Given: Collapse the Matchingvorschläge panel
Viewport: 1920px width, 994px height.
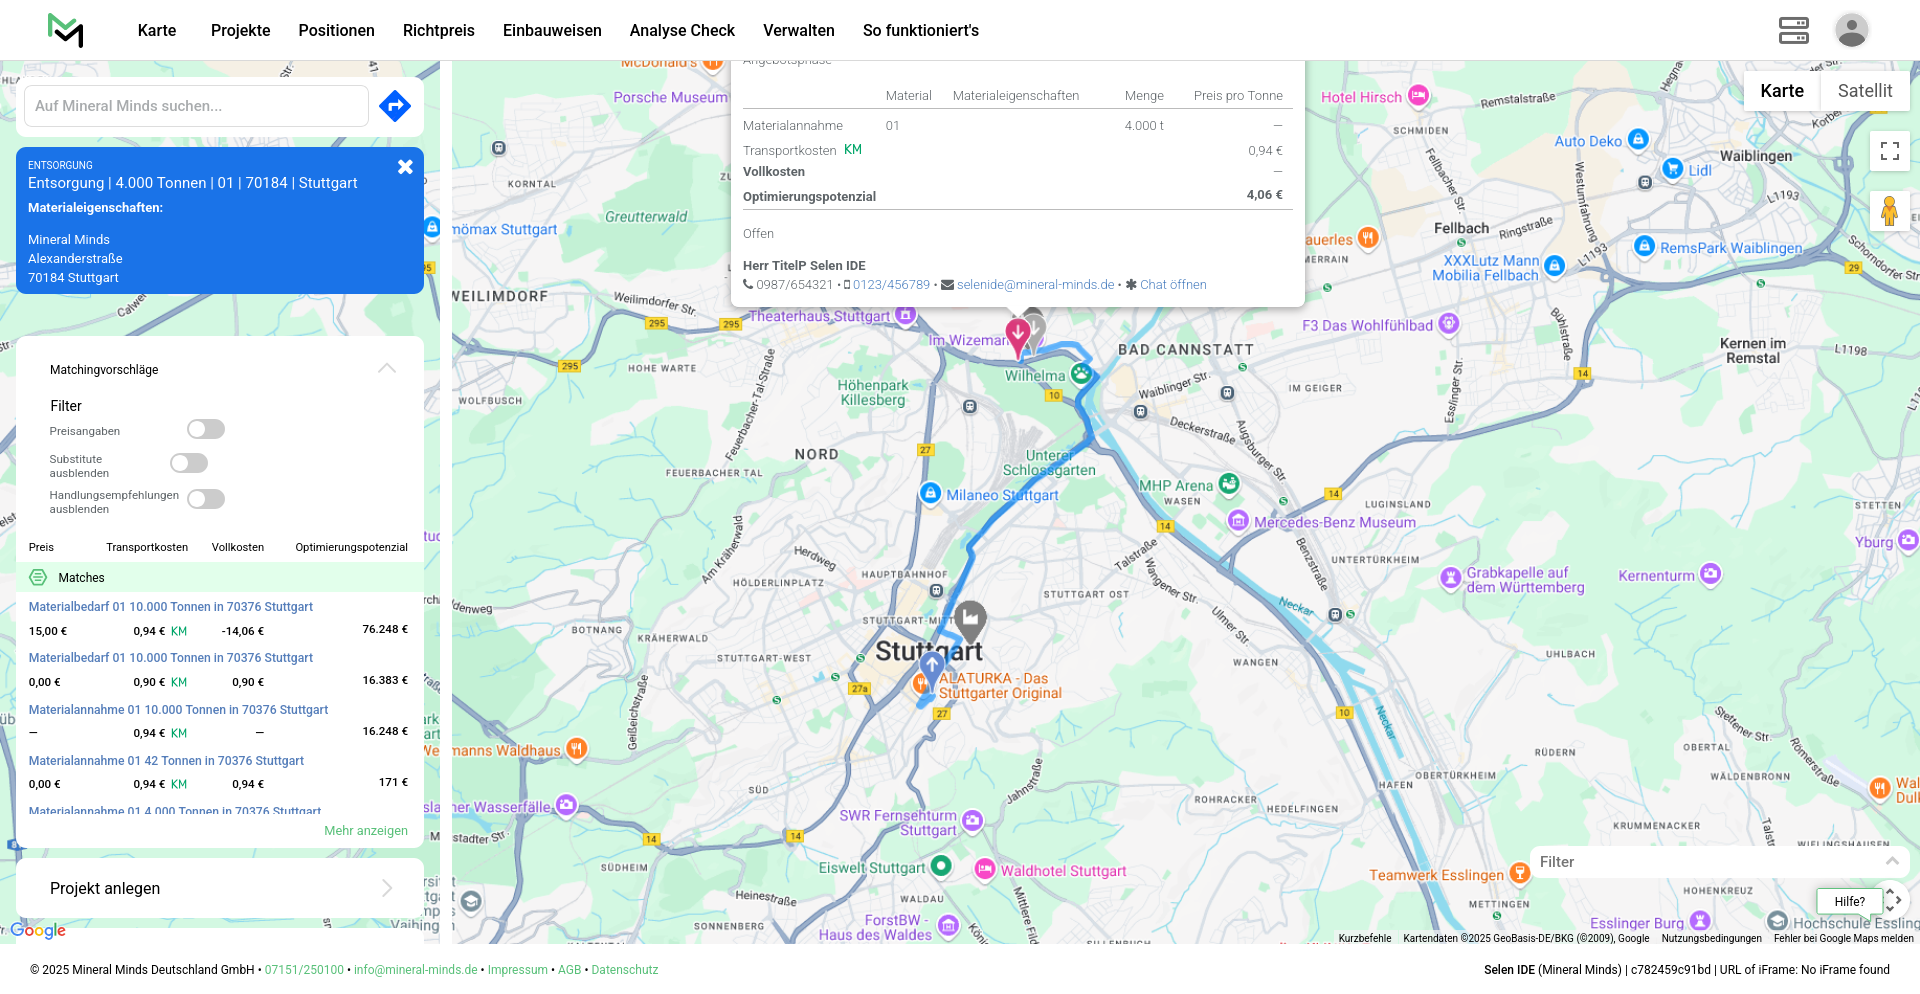Looking at the screenshot, I should pos(387,369).
